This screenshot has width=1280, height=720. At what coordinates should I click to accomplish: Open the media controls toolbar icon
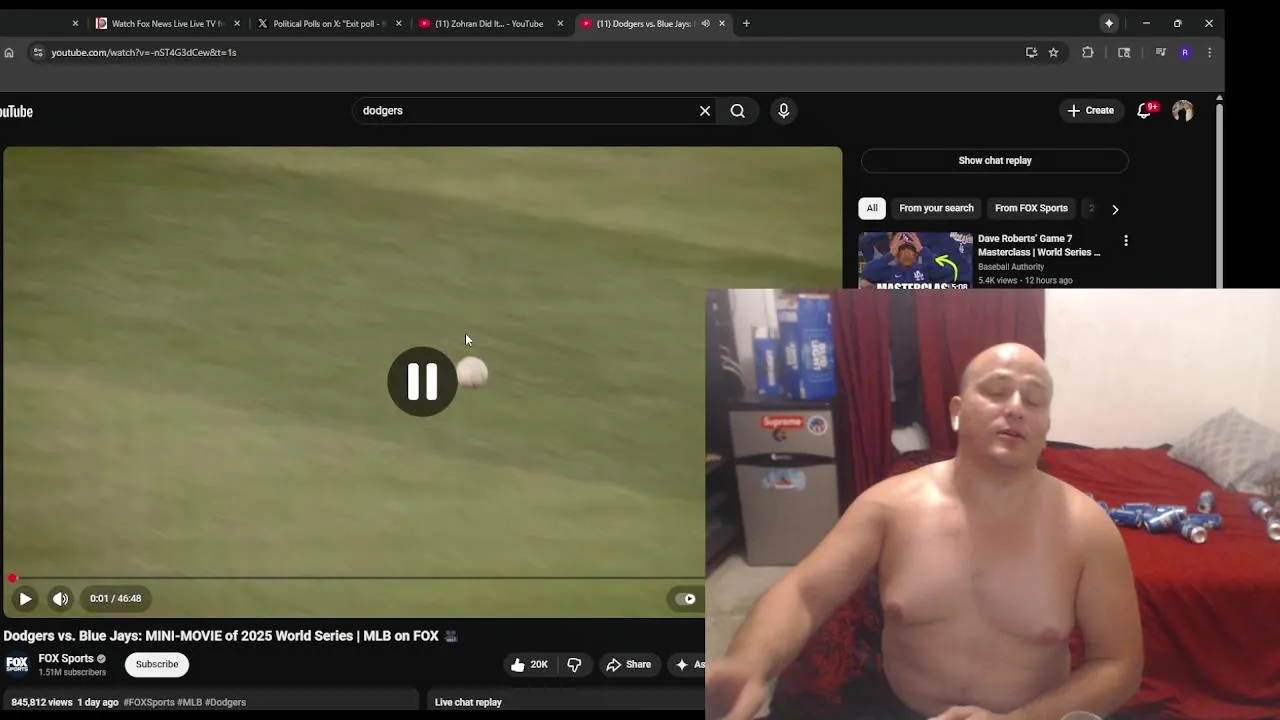pyautogui.click(x=1160, y=53)
